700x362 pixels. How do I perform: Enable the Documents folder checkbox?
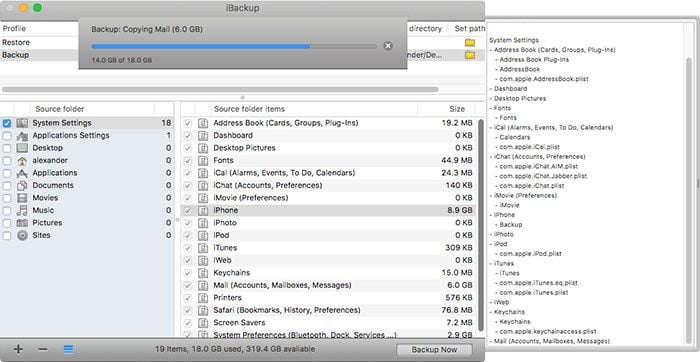coord(7,185)
